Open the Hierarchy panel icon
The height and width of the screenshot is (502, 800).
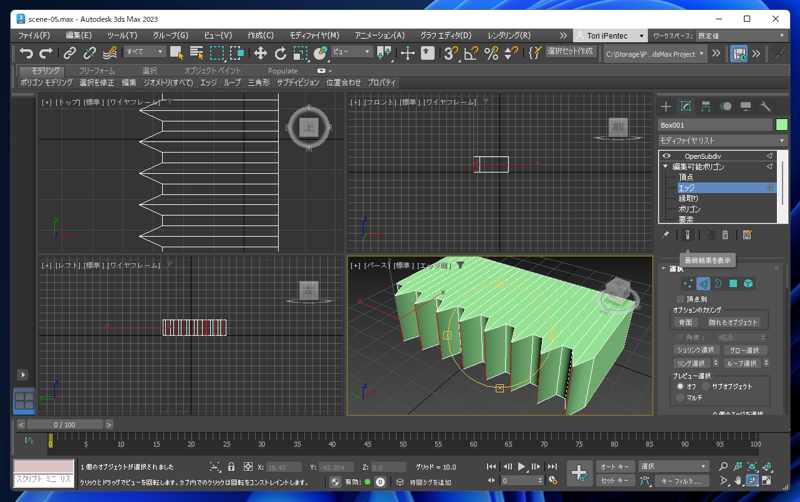tap(706, 106)
